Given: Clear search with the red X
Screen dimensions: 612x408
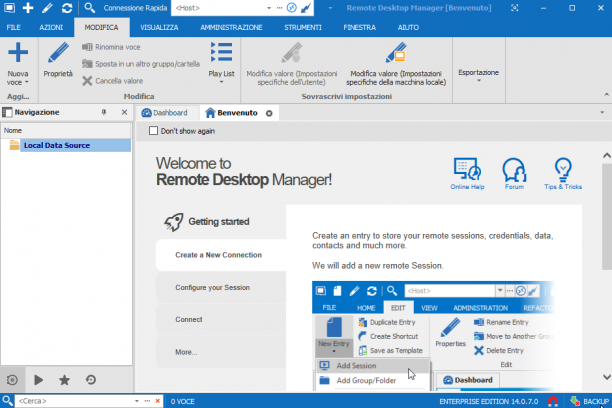Looking at the screenshot, I should pyautogui.click(x=158, y=401).
